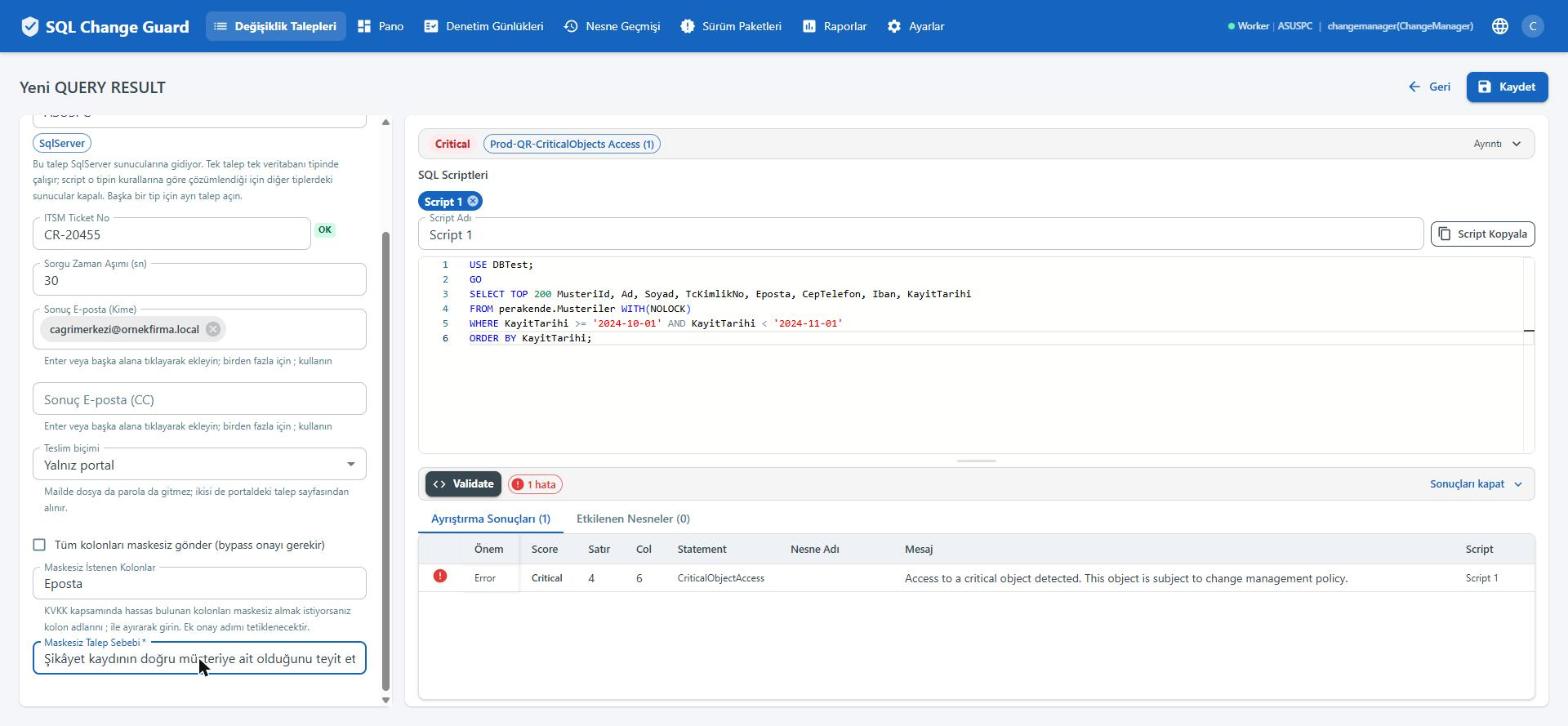Open Nesne Geçmişi menu
This screenshot has width=1568, height=726.
[612, 26]
